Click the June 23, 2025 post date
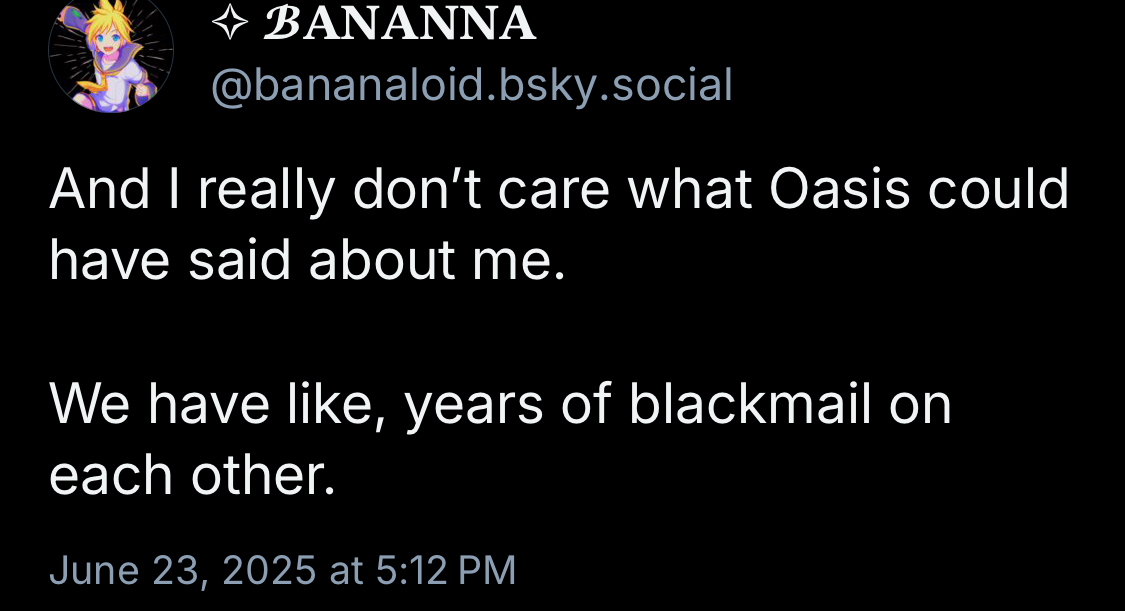This screenshot has width=1125, height=611. pyautogui.click(x=183, y=570)
